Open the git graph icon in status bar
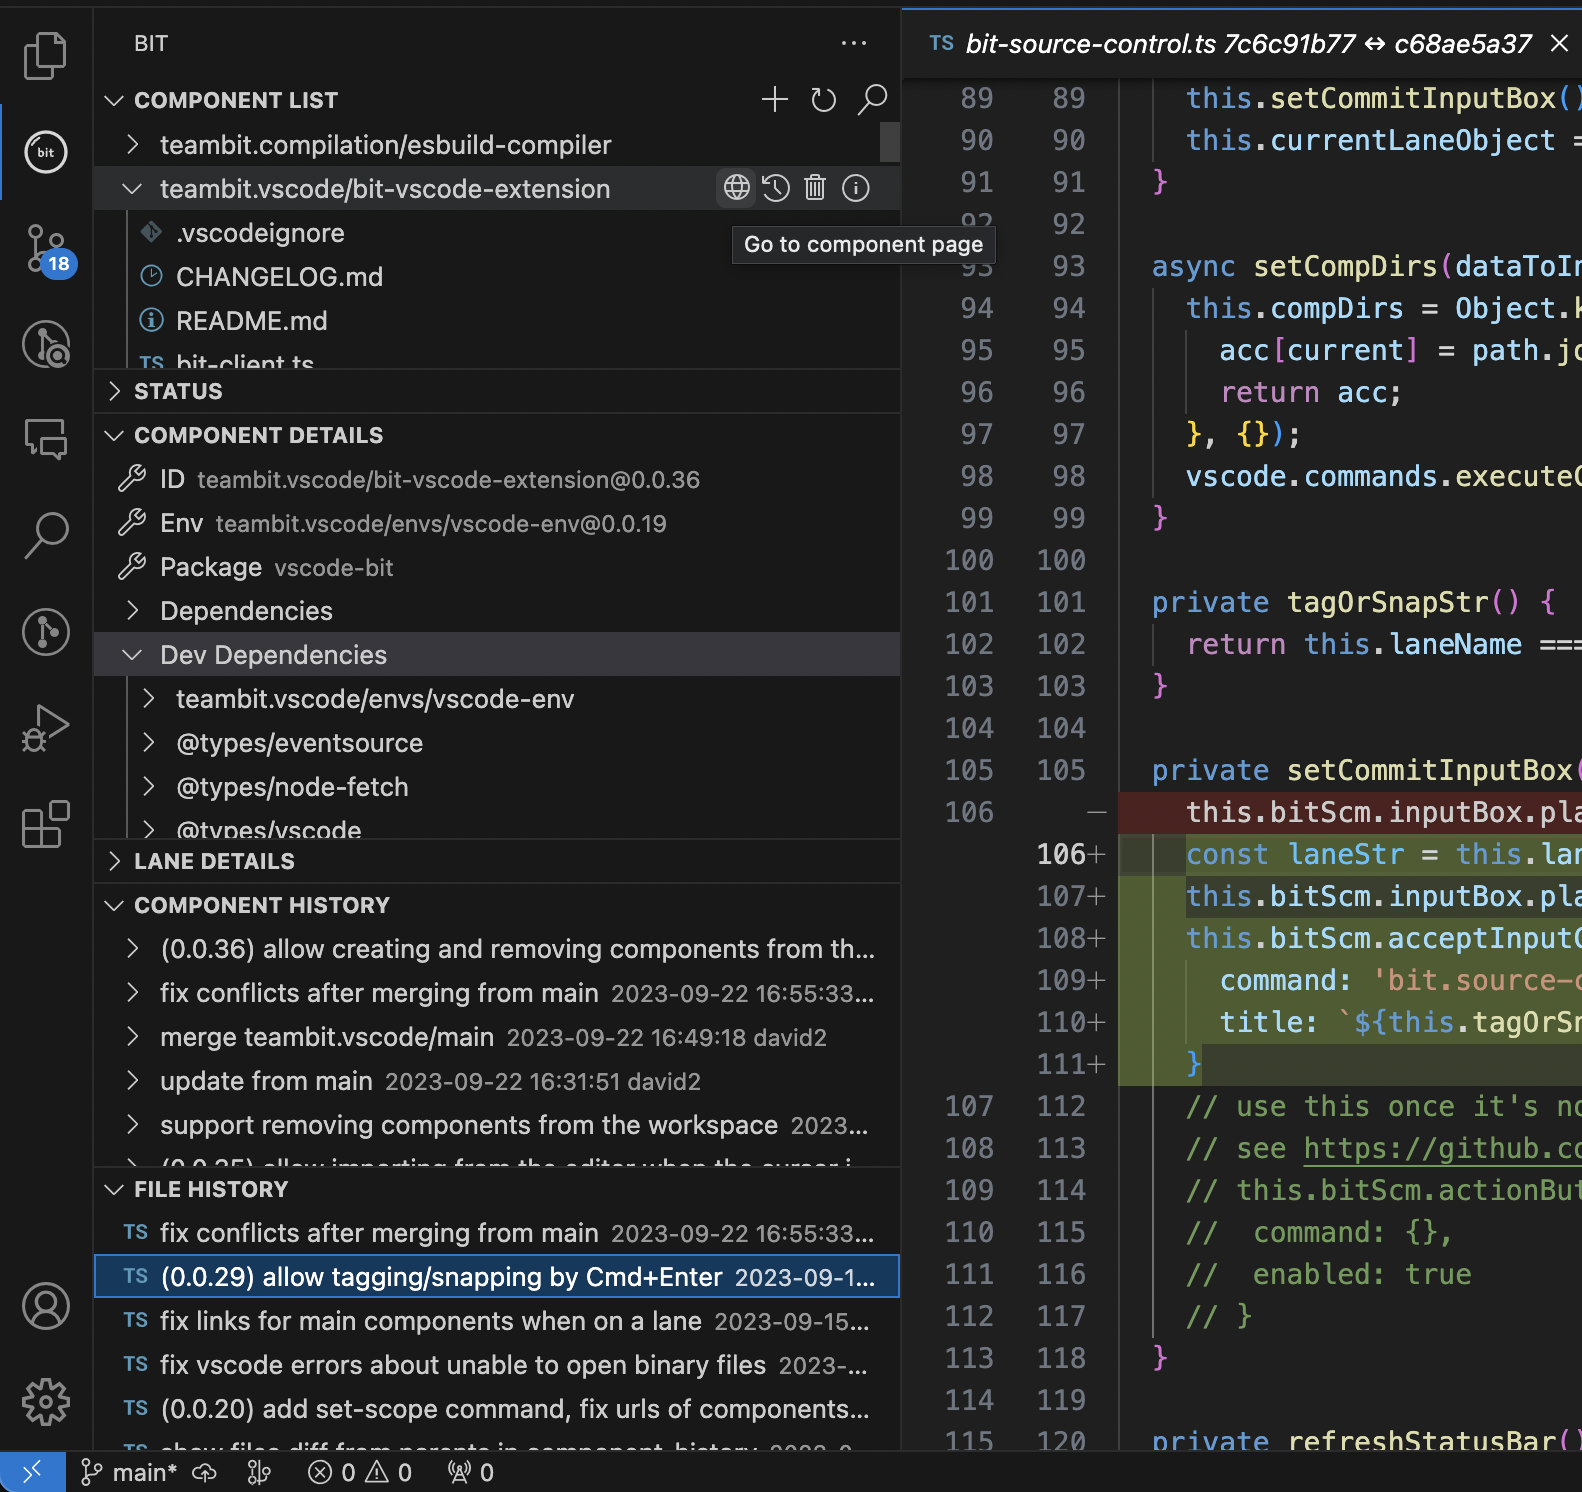Screen dimensions: 1582x1492 pyautogui.click(x=259, y=1472)
